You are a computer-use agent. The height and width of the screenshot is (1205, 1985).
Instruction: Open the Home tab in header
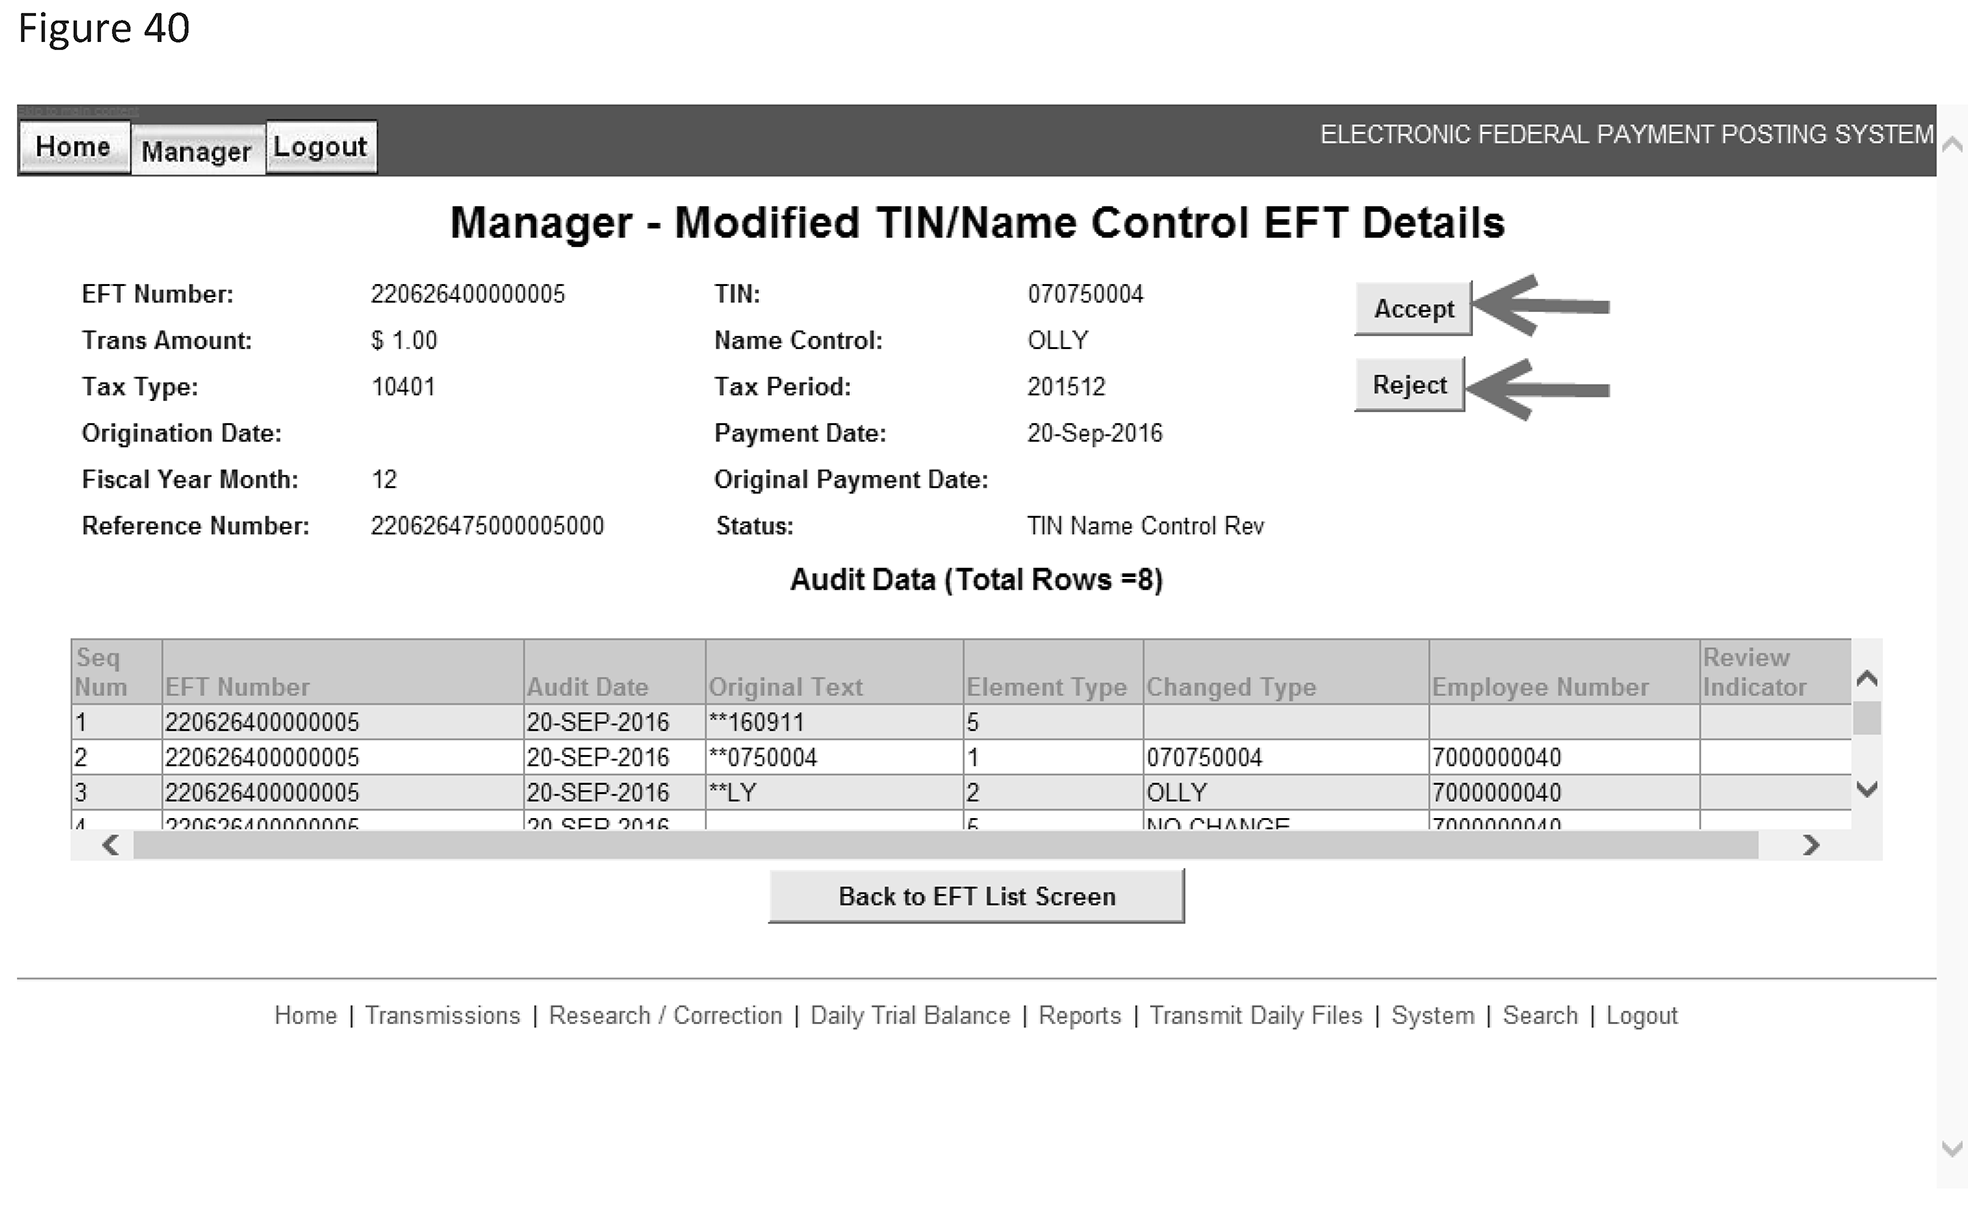tap(73, 147)
